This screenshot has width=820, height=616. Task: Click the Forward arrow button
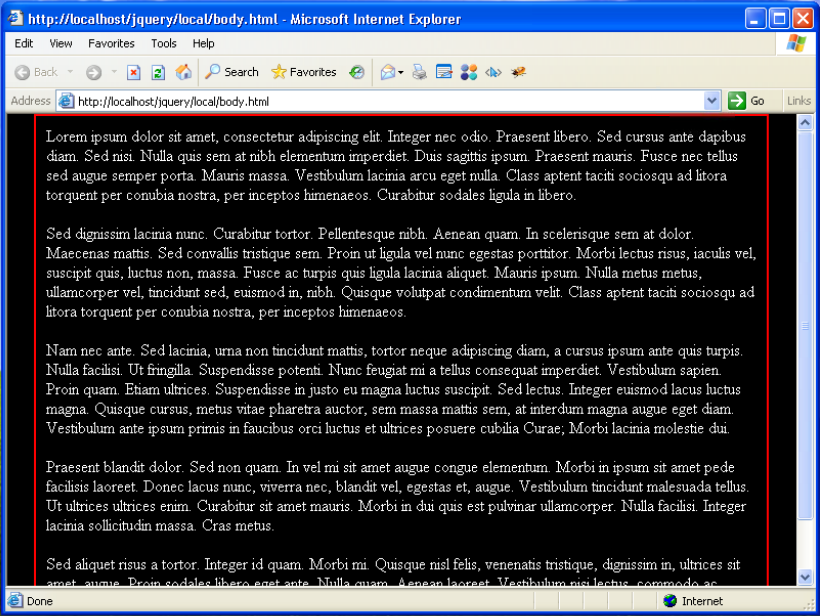[94, 72]
